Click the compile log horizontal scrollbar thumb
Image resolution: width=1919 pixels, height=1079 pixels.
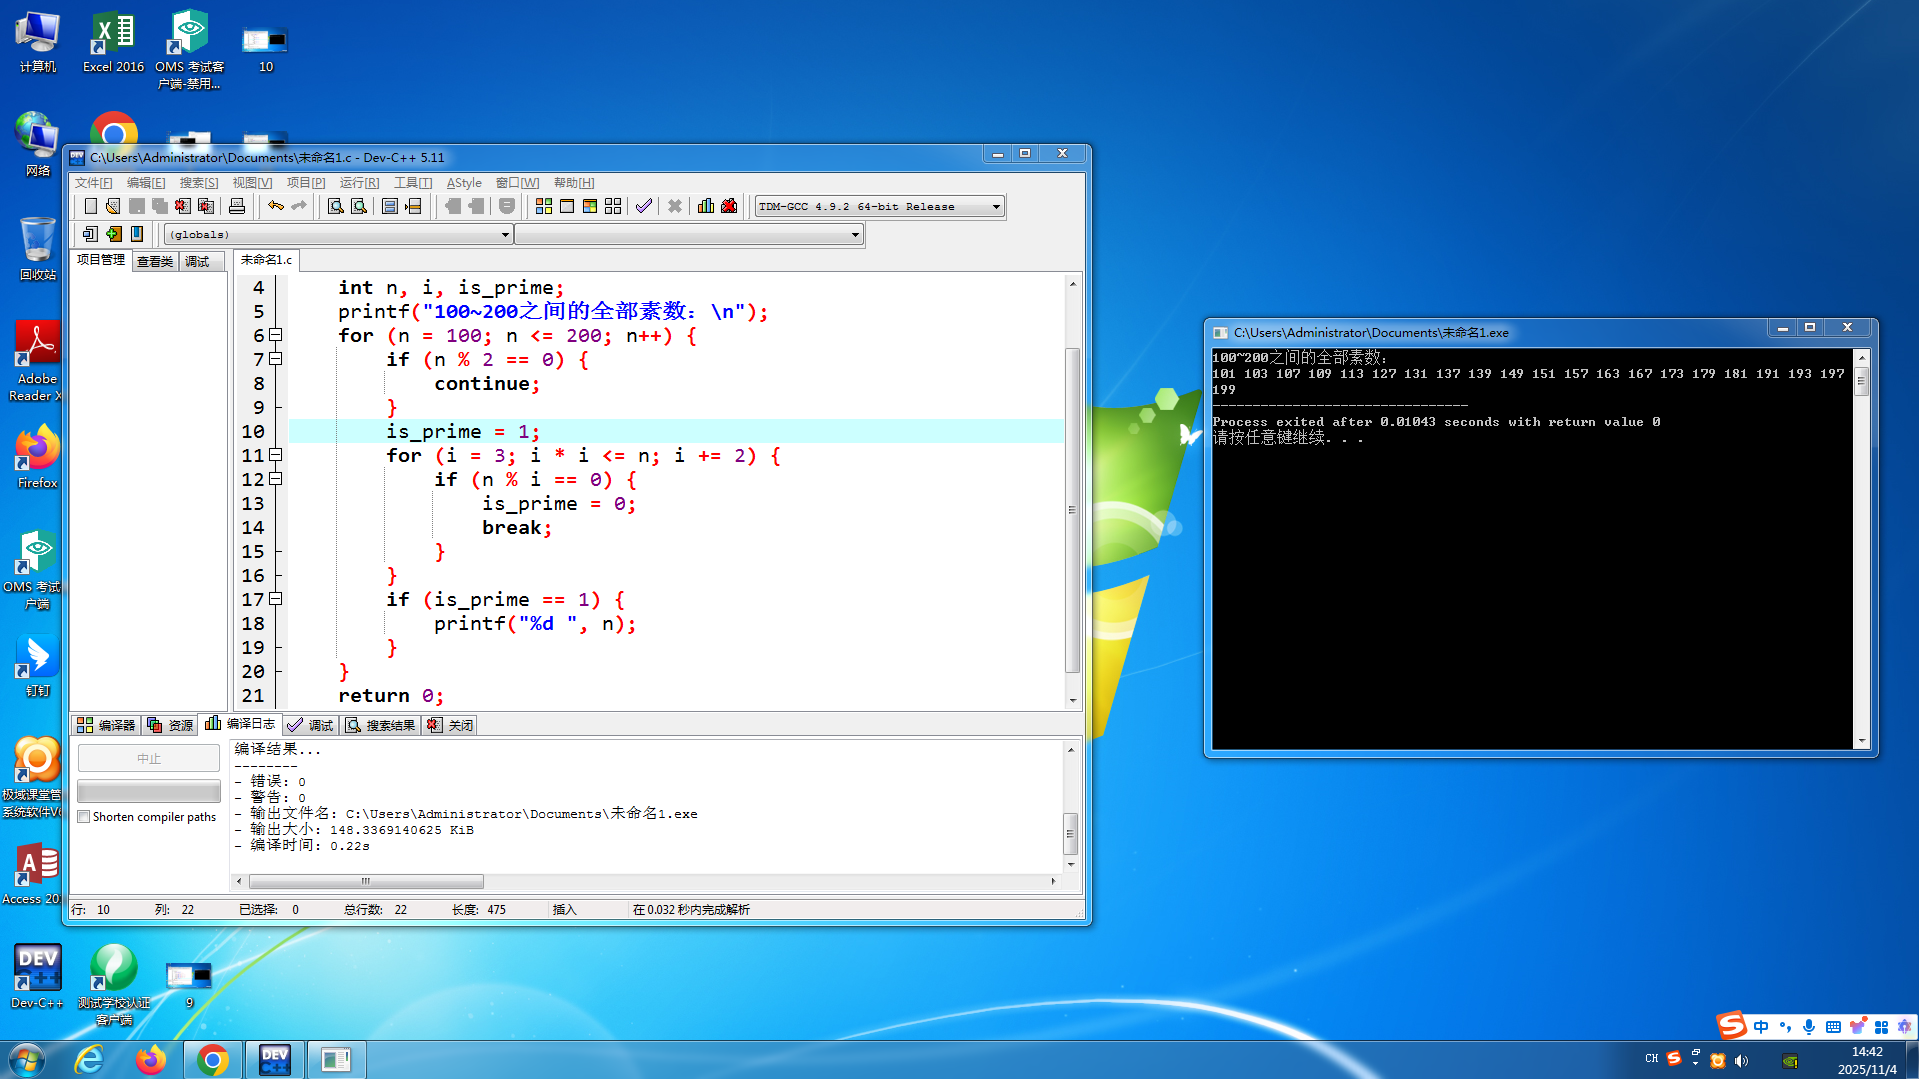(x=366, y=881)
